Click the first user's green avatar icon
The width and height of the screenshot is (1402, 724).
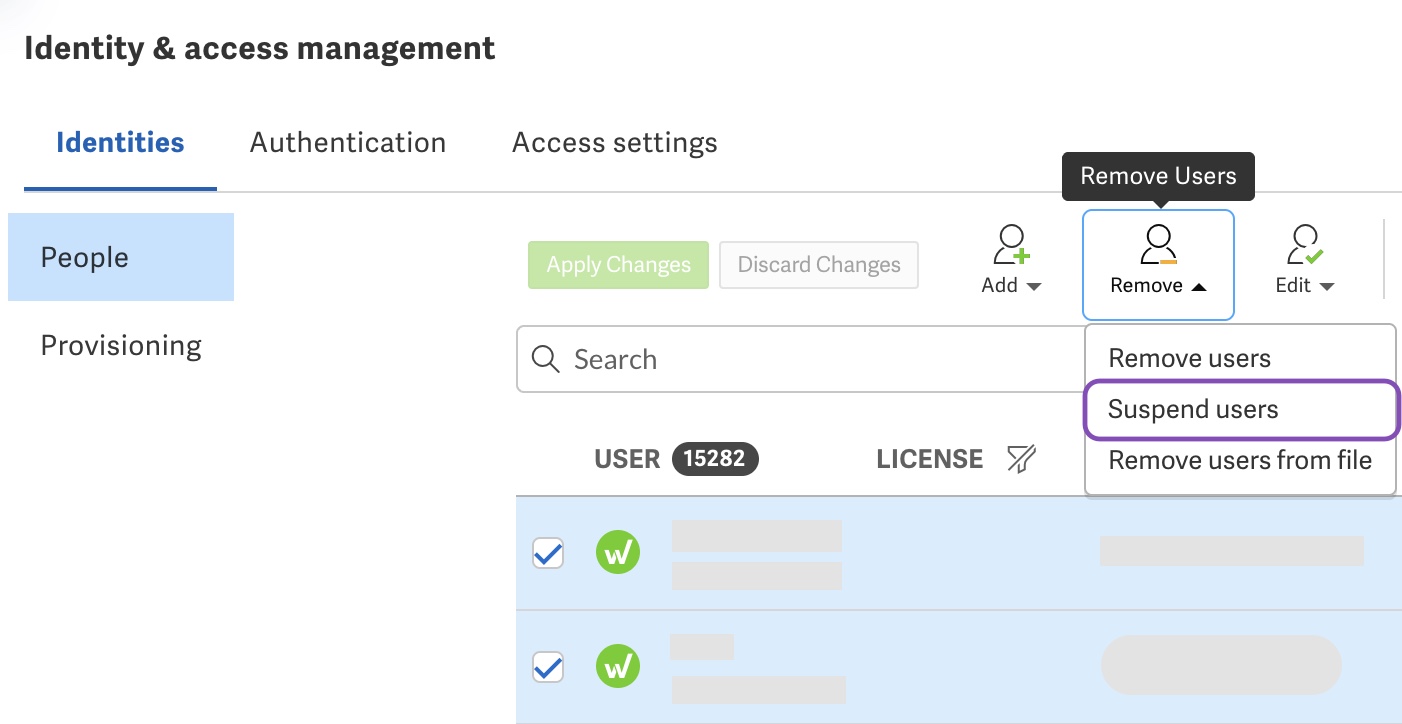618,552
